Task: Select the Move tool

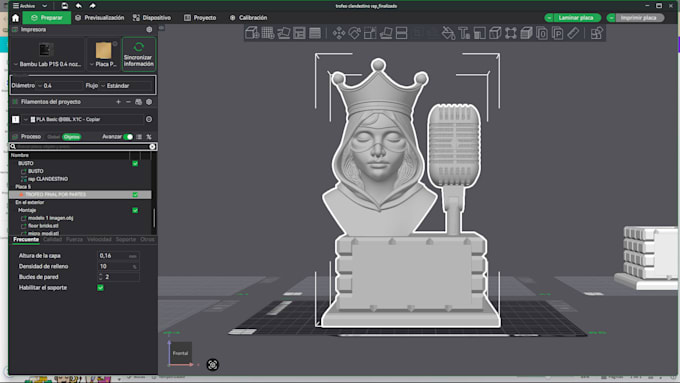Action: tap(339, 33)
